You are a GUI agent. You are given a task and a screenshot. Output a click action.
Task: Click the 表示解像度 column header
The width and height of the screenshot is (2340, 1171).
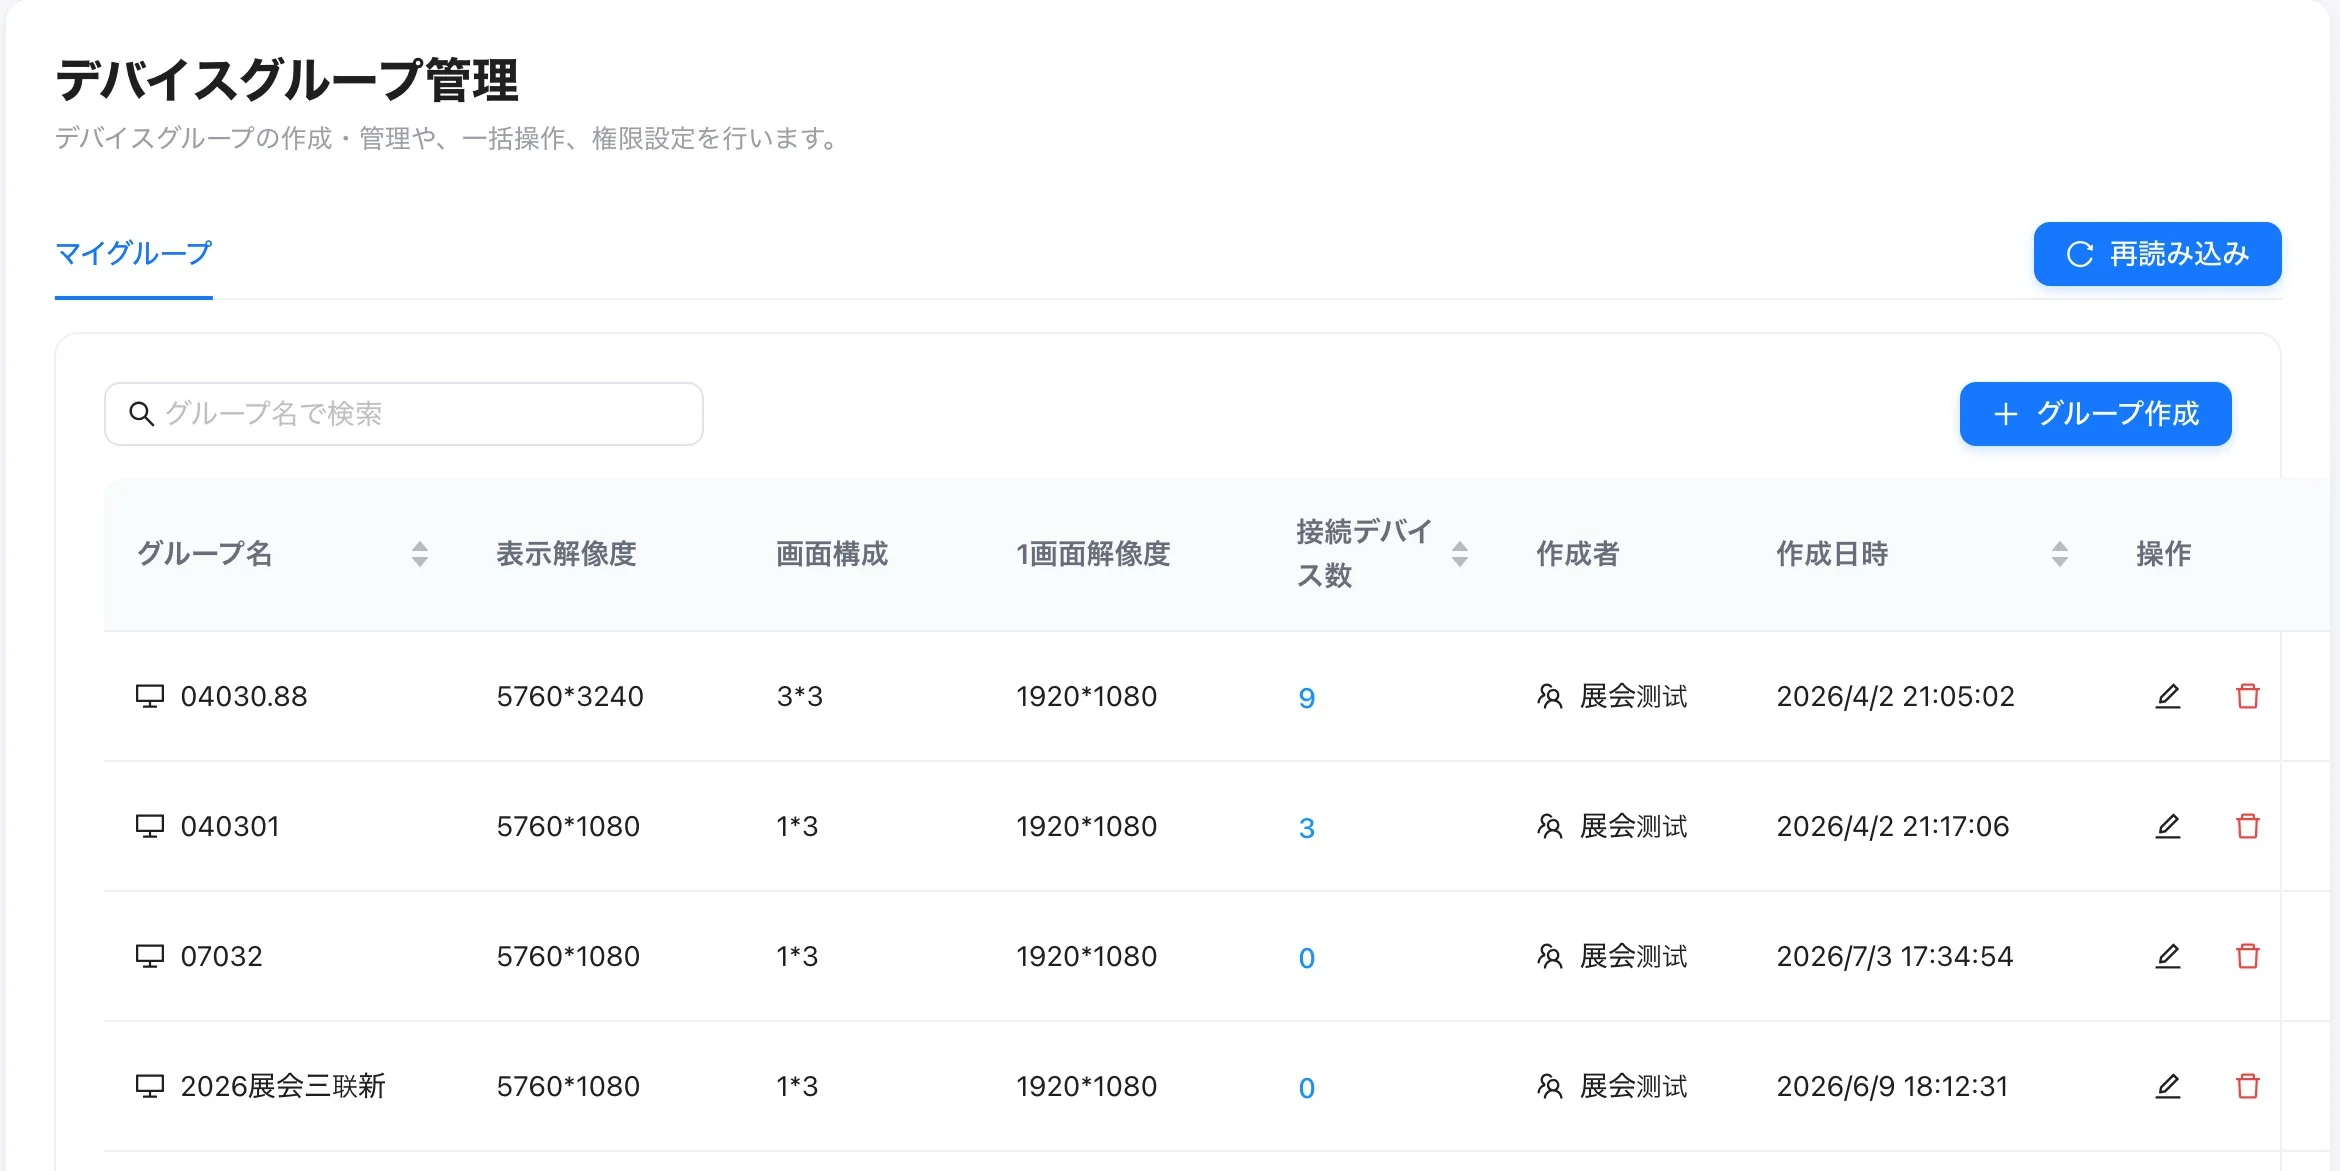[566, 554]
